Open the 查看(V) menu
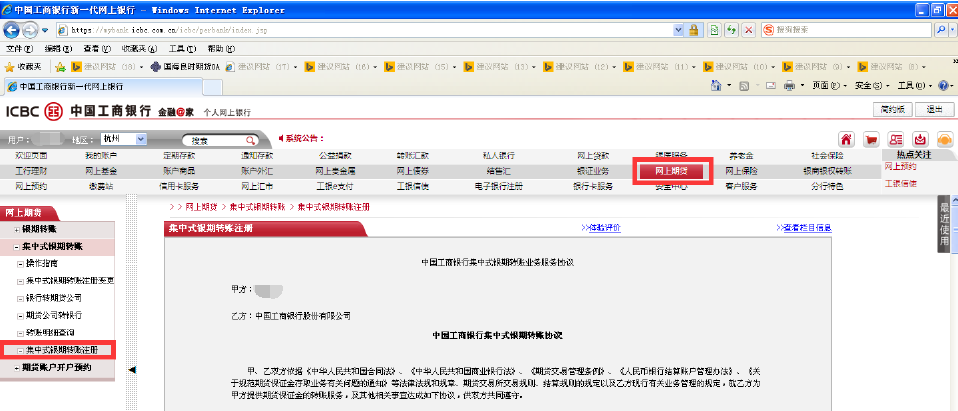 pyautogui.click(x=97, y=49)
